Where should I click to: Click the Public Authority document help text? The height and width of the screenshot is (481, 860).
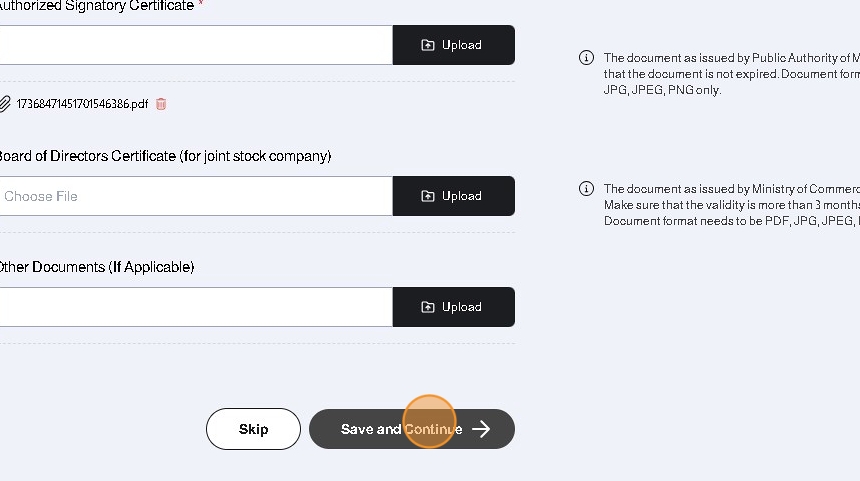click(730, 74)
